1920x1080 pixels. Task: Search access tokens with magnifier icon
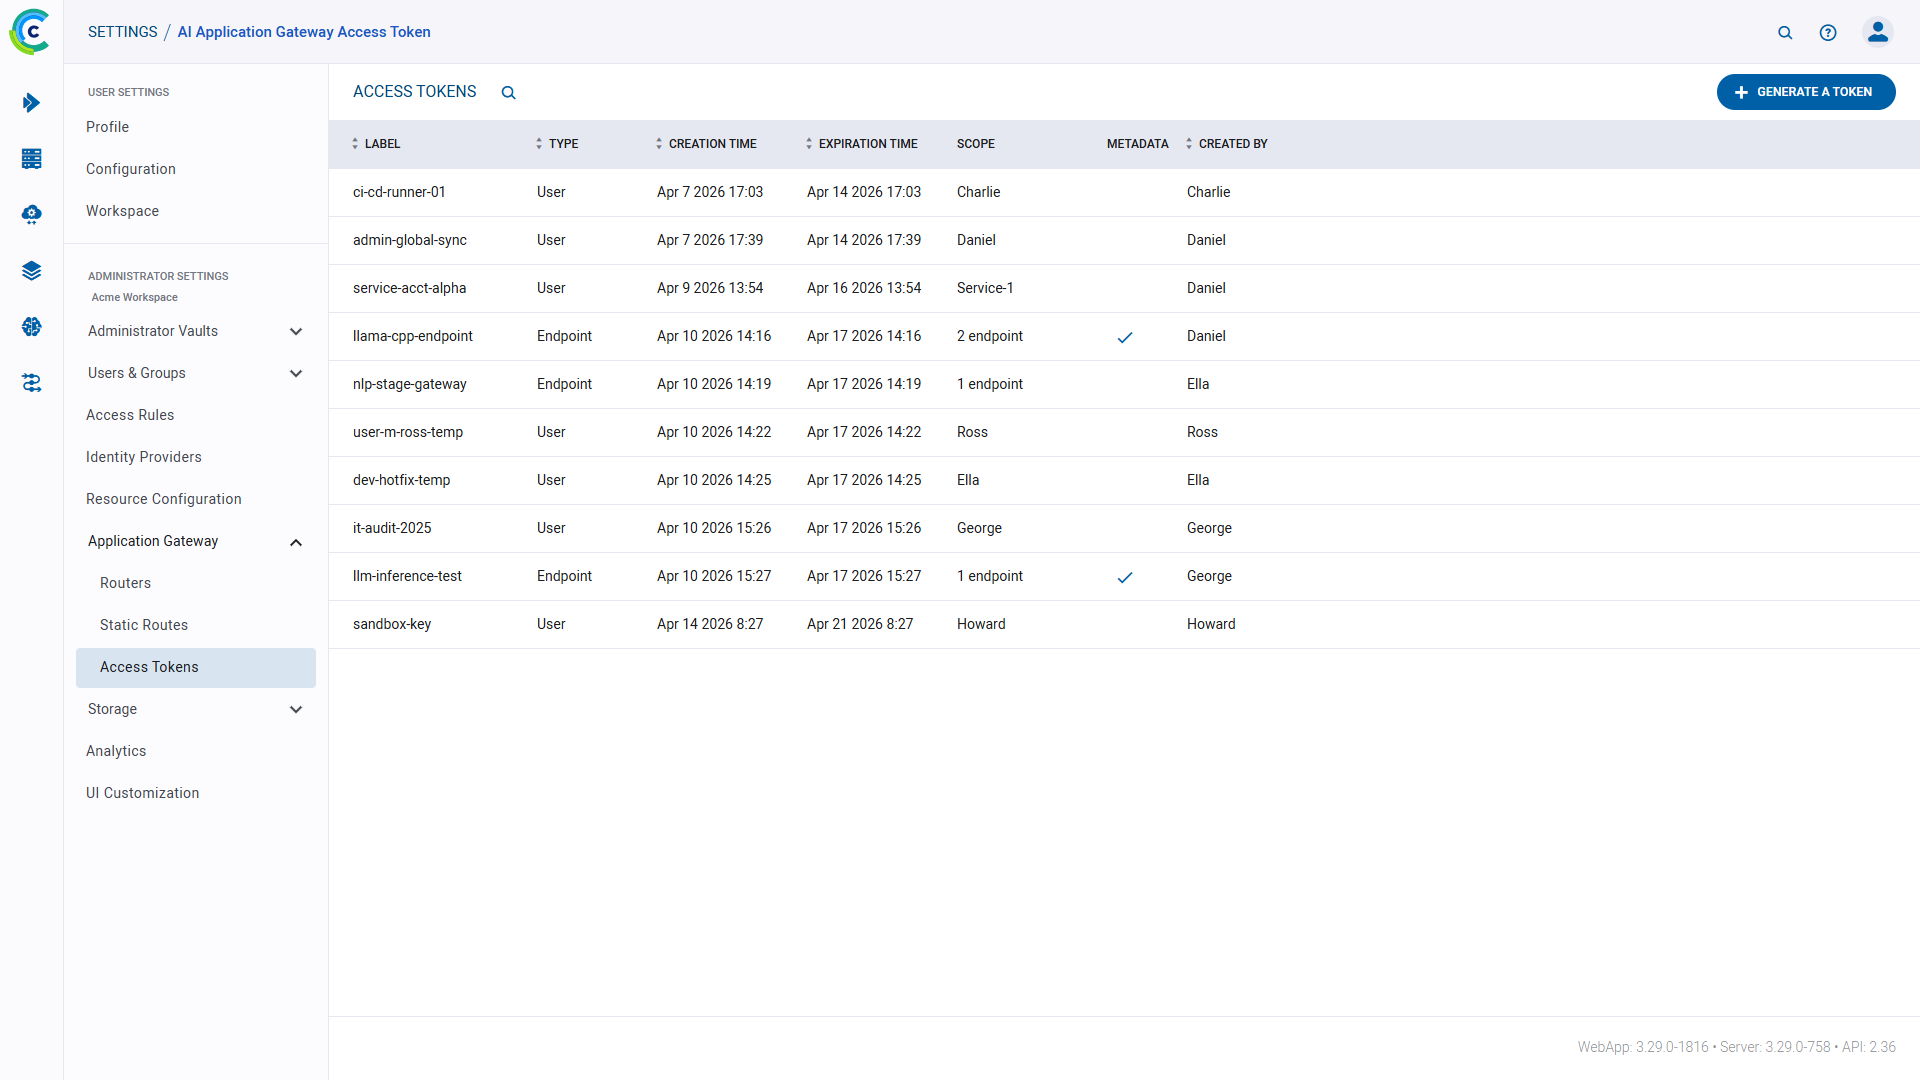[x=508, y=93]
